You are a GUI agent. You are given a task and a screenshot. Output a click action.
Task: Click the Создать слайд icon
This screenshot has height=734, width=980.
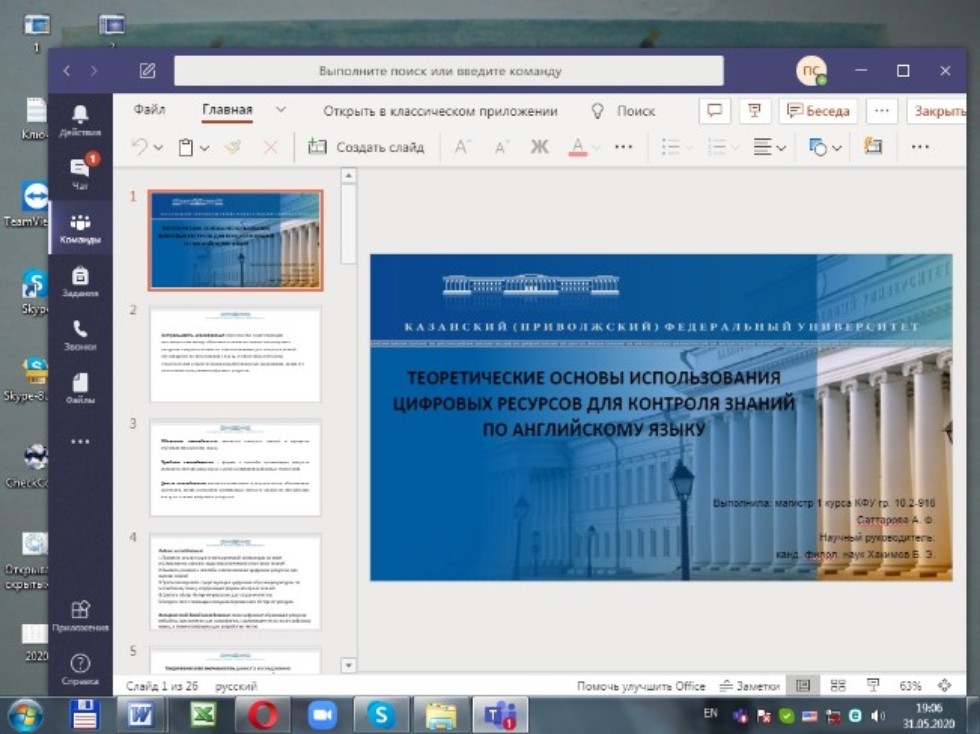tap(316, 147)
